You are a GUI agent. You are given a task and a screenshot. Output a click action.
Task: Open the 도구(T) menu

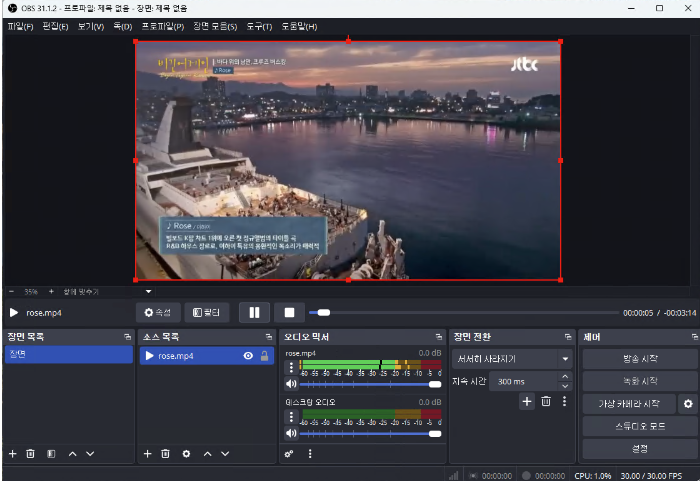click(x=259, y=26)
